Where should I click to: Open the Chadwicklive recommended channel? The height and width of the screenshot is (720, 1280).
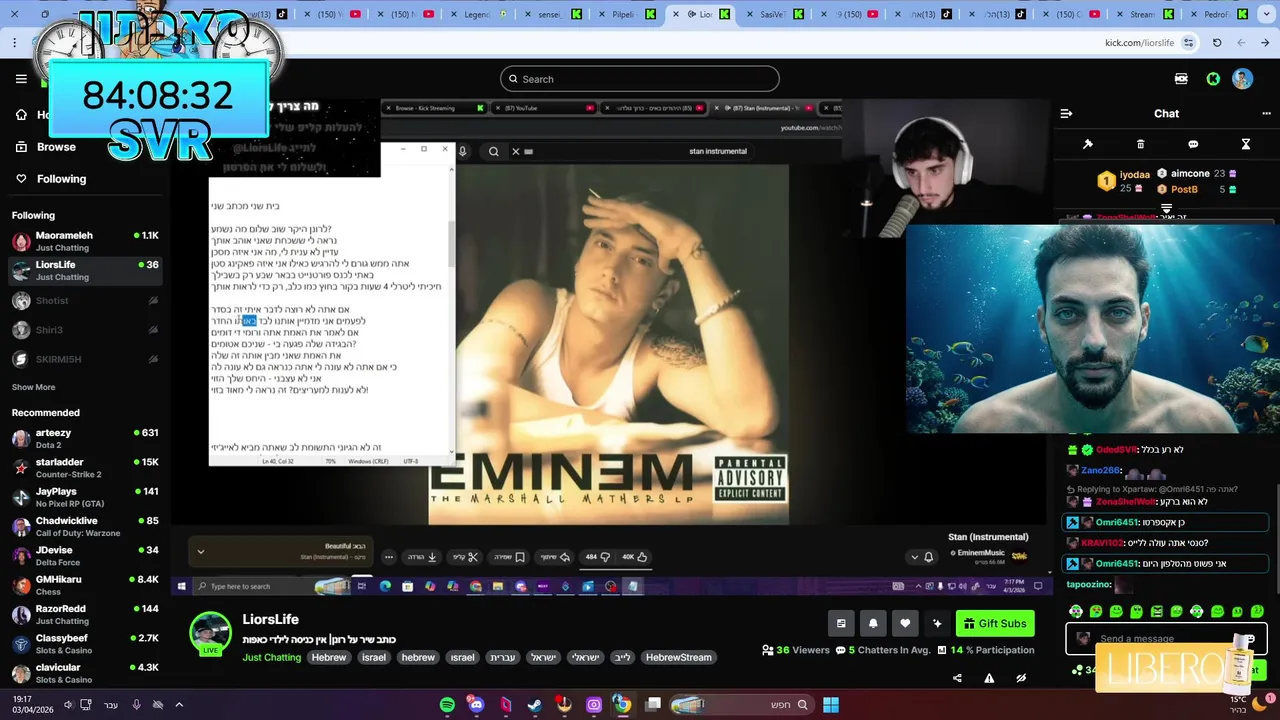pos(85,527)
